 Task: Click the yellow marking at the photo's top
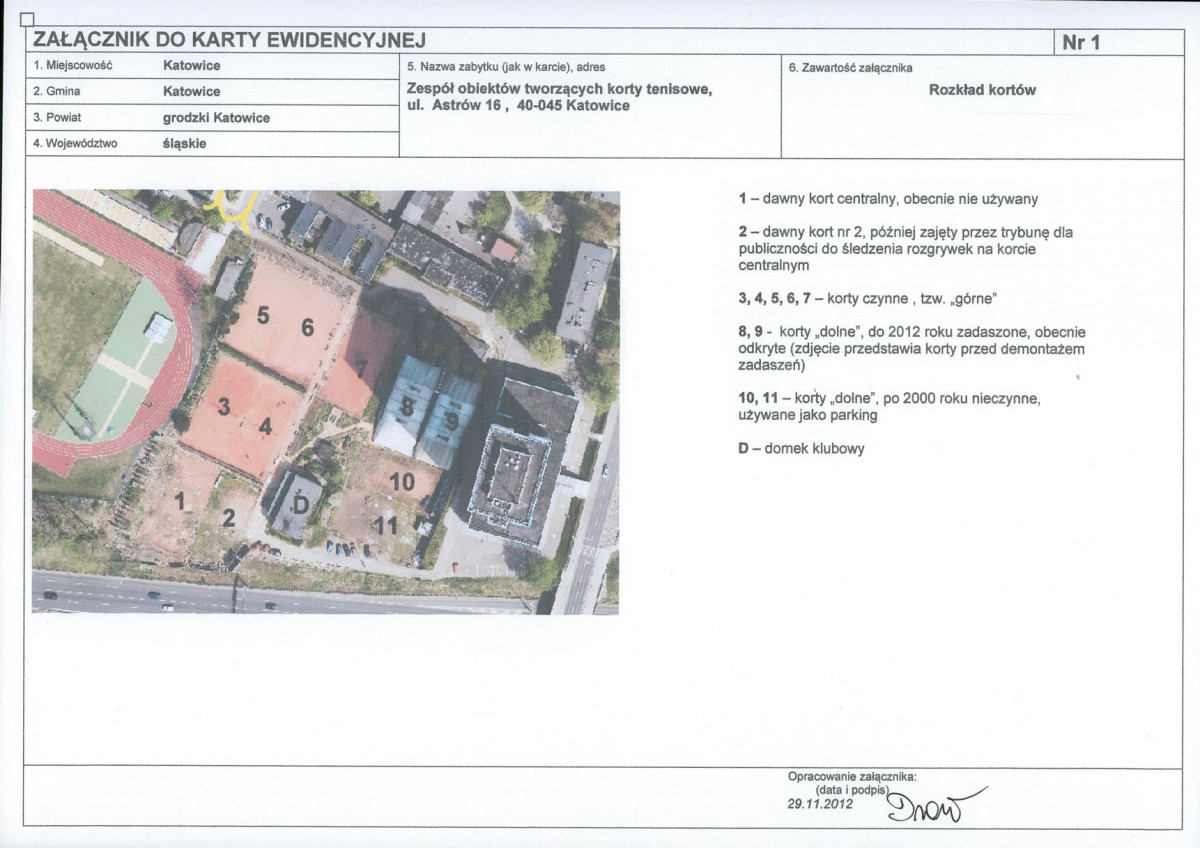pos(233,207)
